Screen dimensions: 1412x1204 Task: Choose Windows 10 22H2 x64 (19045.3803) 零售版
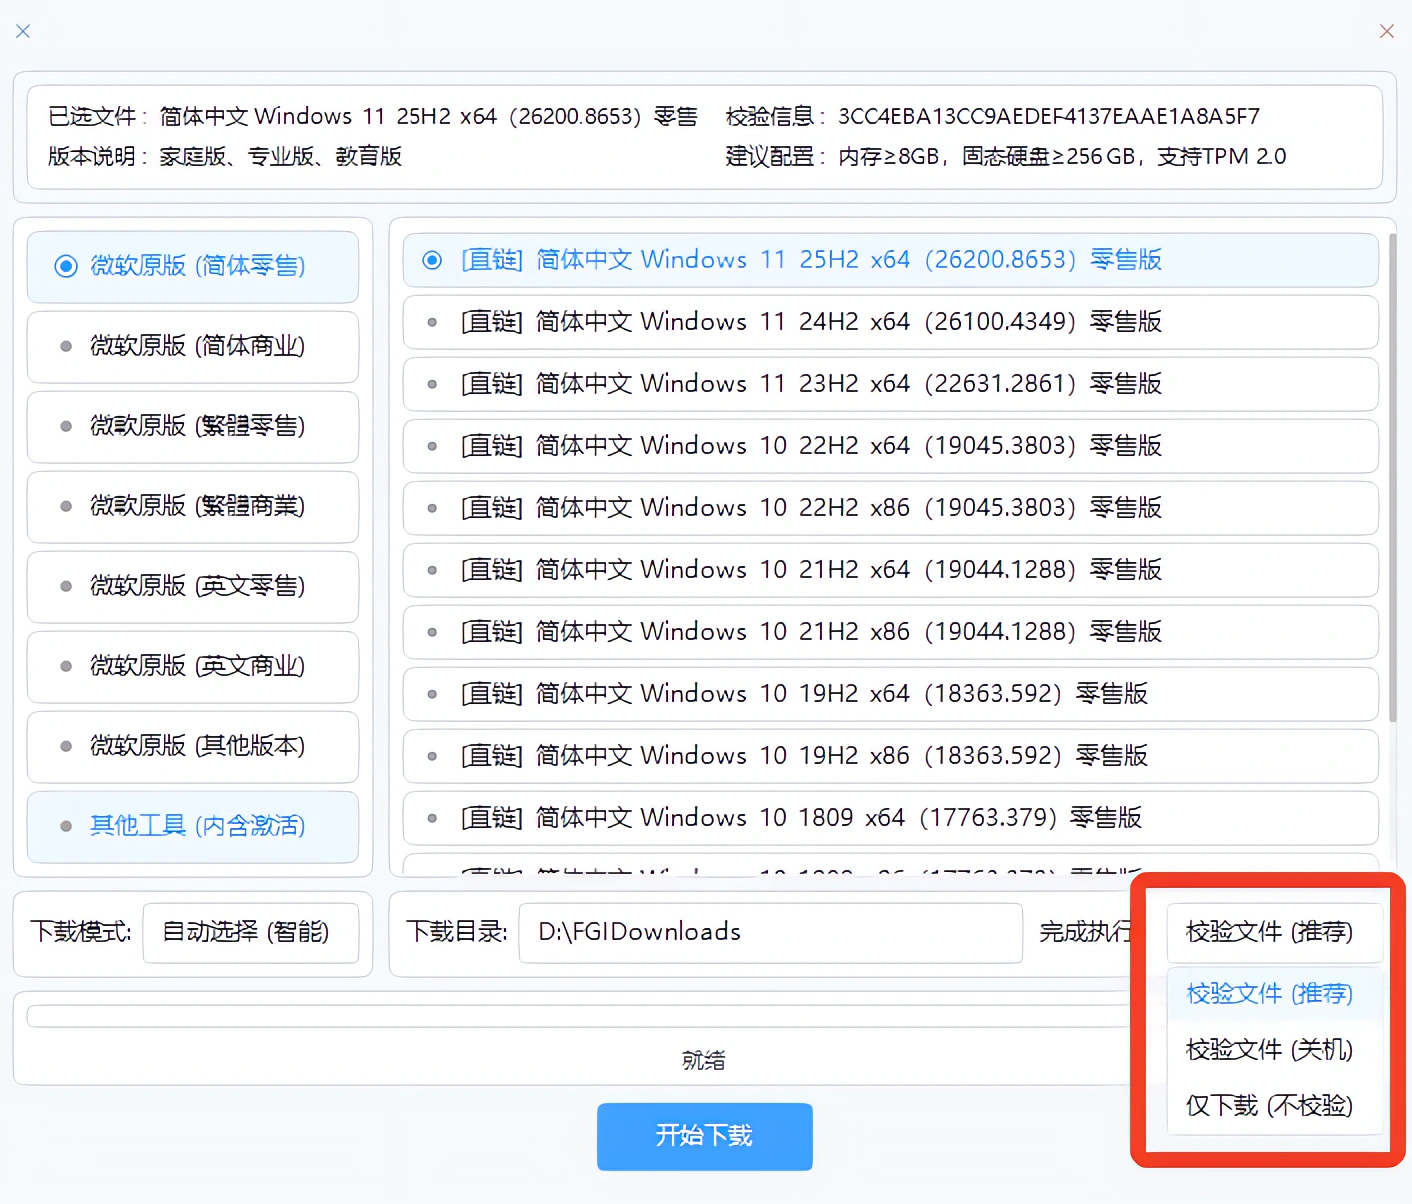890,446
